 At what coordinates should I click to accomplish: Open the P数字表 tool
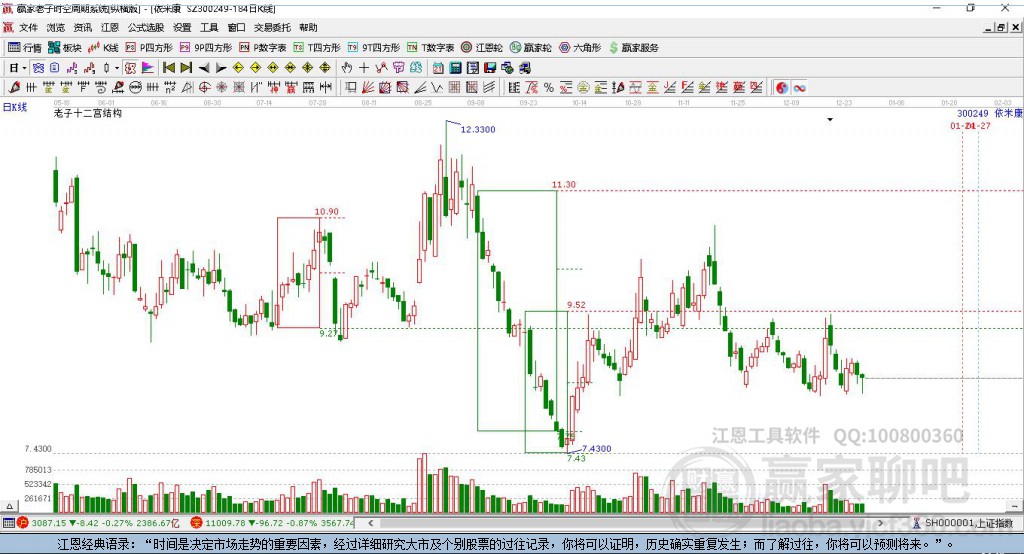tap(263, 48)
